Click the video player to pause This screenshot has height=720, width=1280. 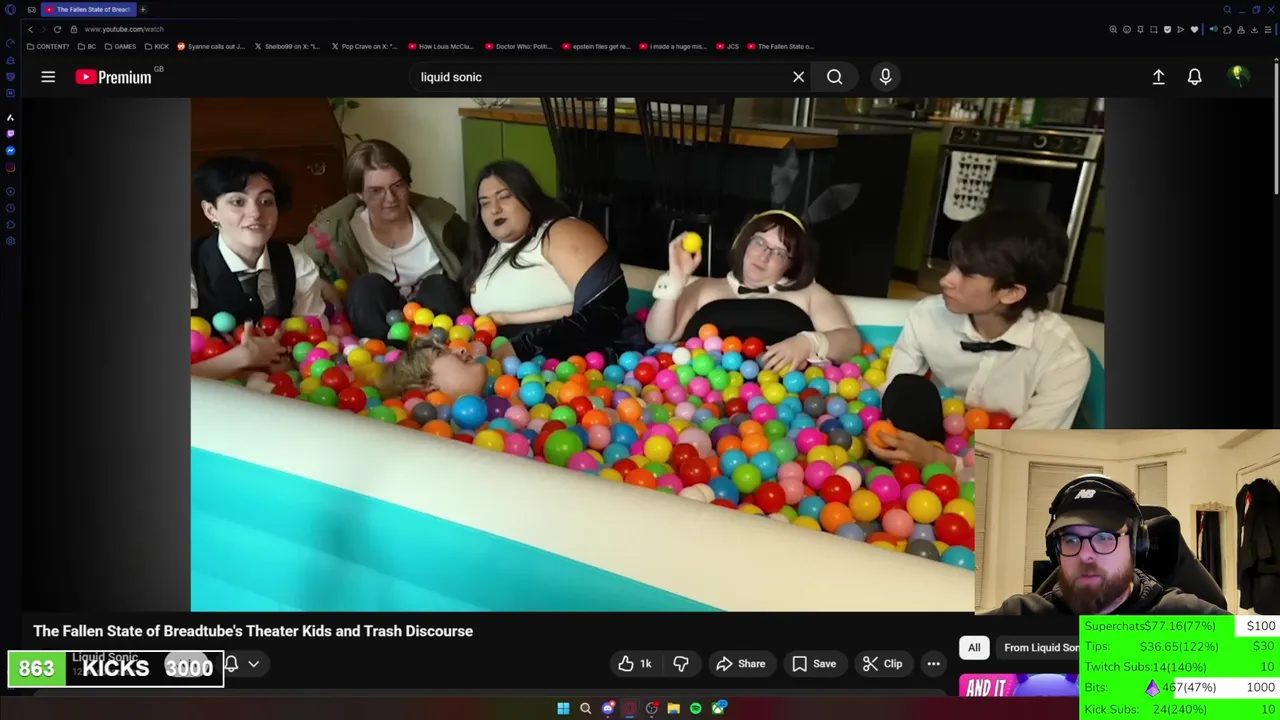point(647,354)
